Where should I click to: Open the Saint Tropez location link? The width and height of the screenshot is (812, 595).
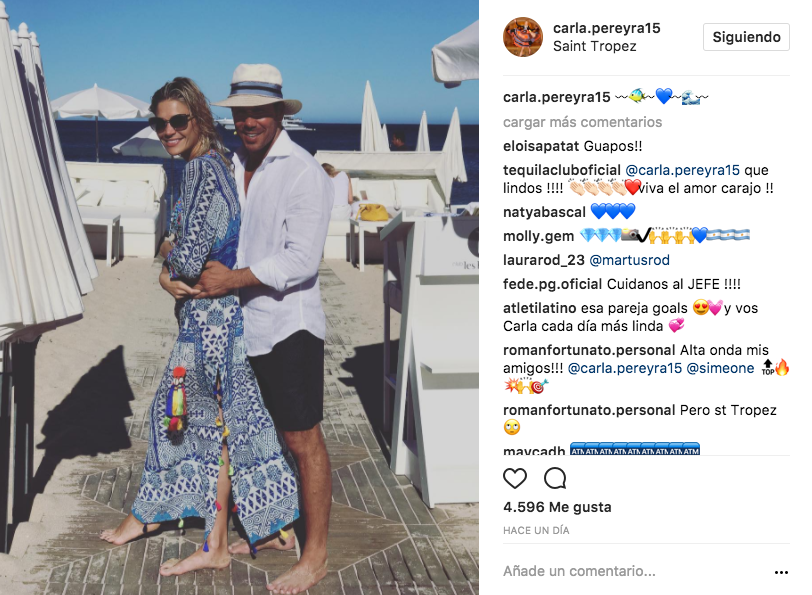594,46
